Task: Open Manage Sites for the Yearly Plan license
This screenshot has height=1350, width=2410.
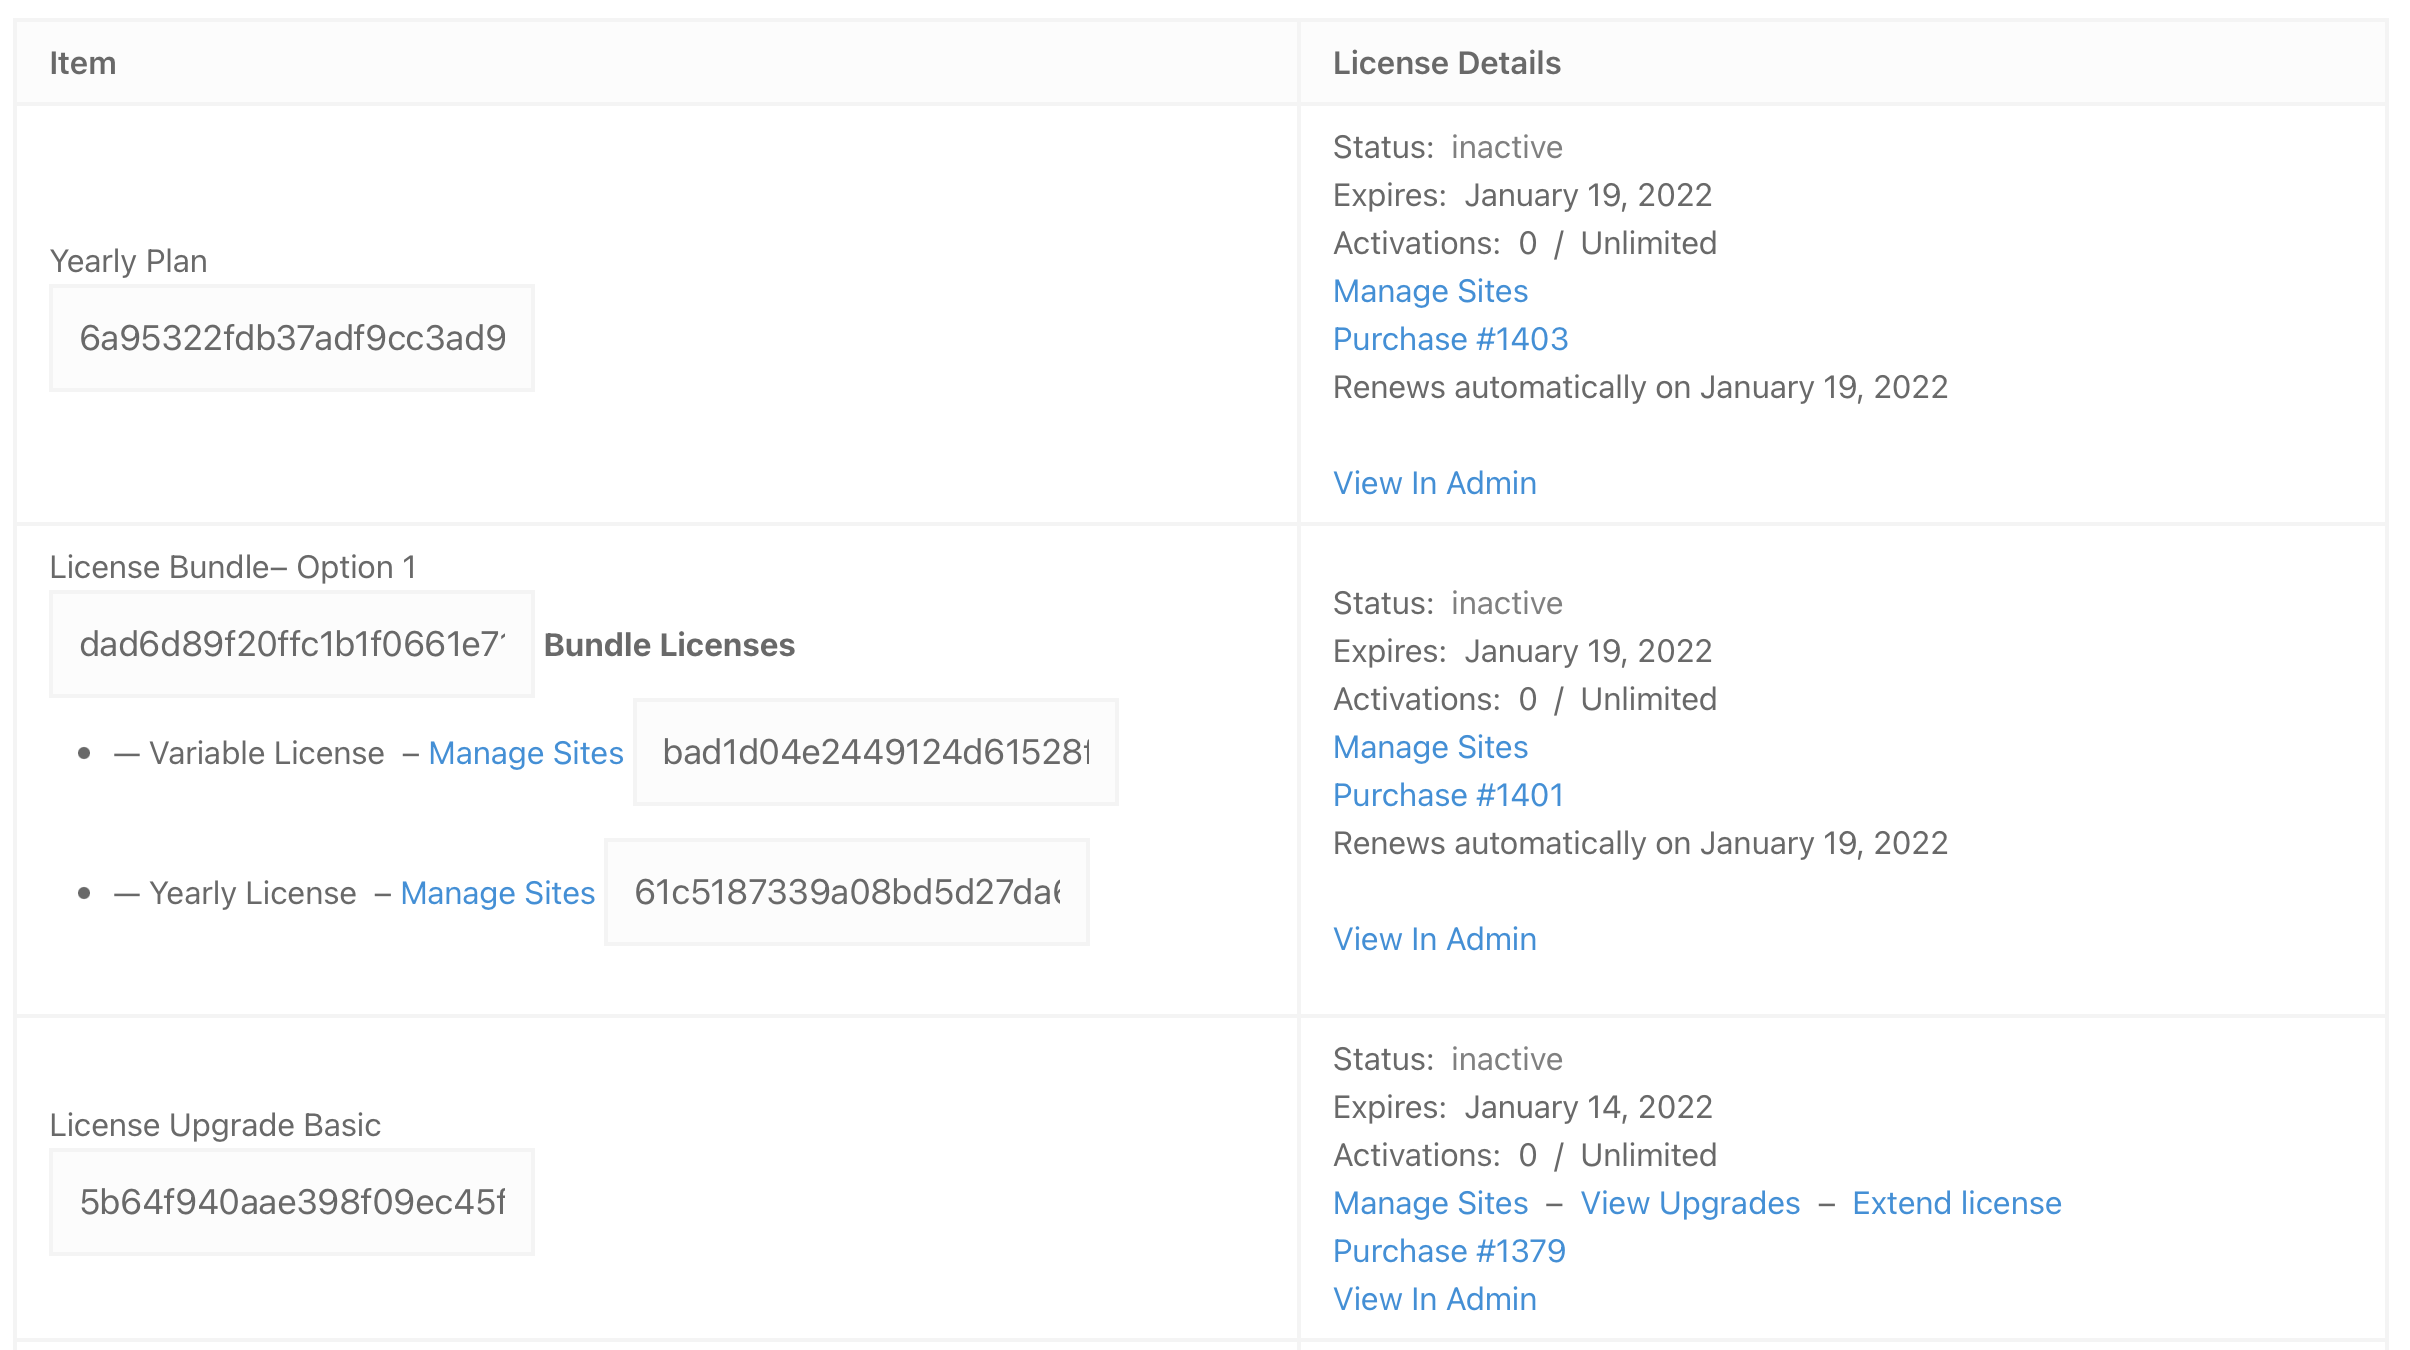Action: point(1430,291)
